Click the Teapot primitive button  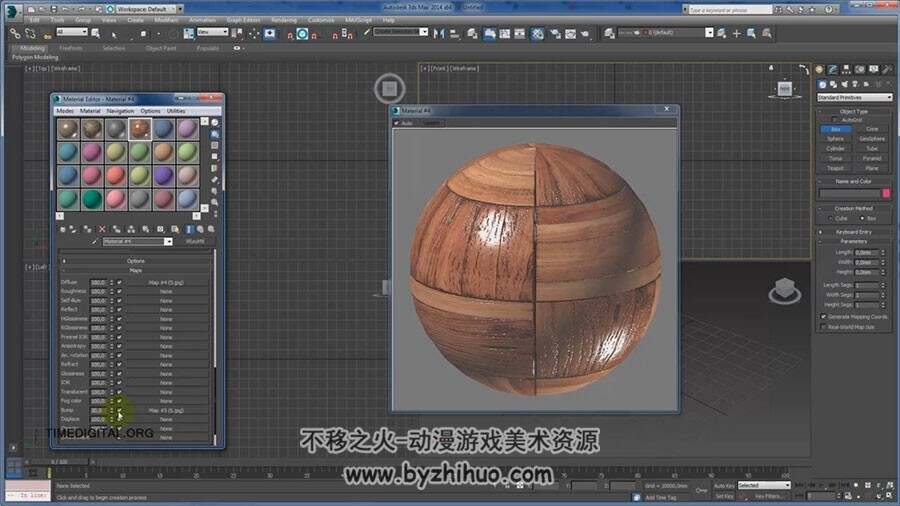coord(836,168)
